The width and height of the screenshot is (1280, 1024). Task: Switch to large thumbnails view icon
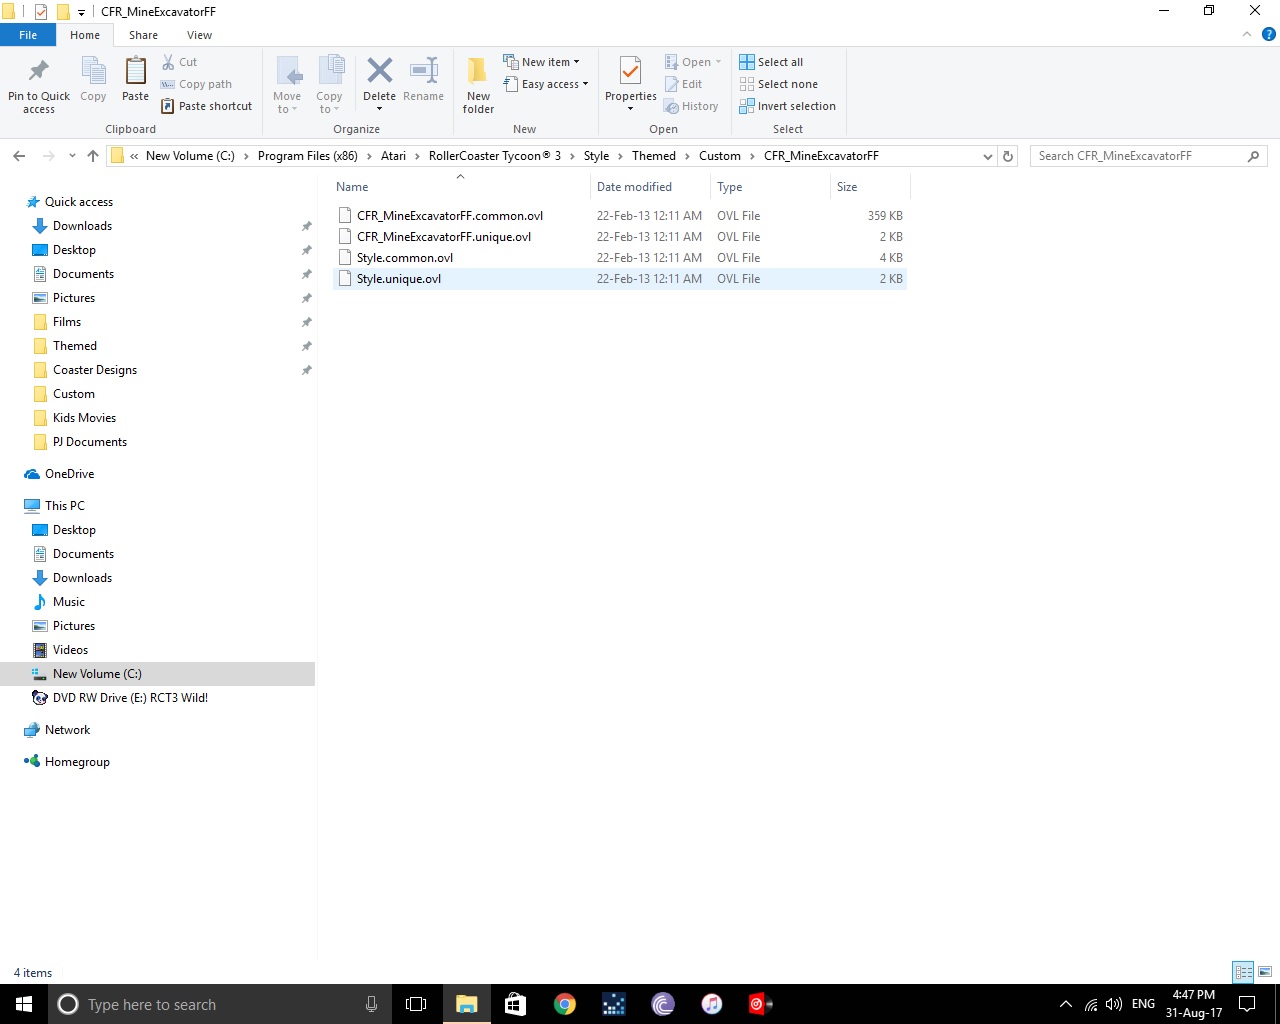[1264, 972]
